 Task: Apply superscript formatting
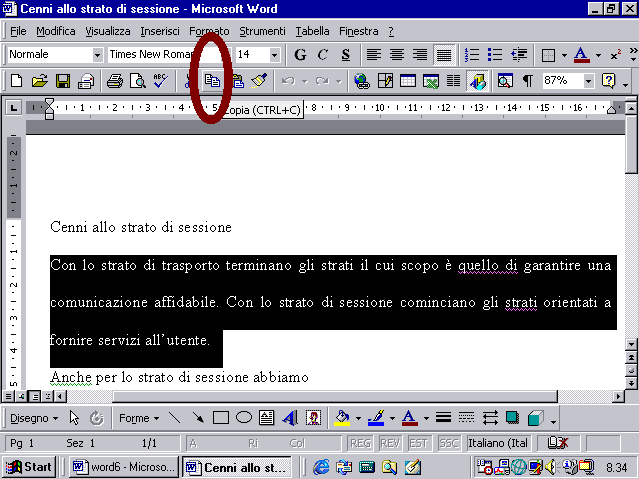[x=616, y=54]
